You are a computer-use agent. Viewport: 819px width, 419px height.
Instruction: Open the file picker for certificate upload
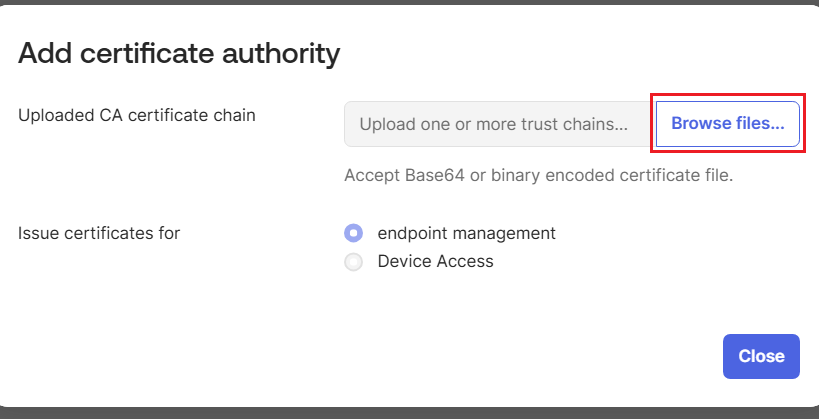coord(727,124)
